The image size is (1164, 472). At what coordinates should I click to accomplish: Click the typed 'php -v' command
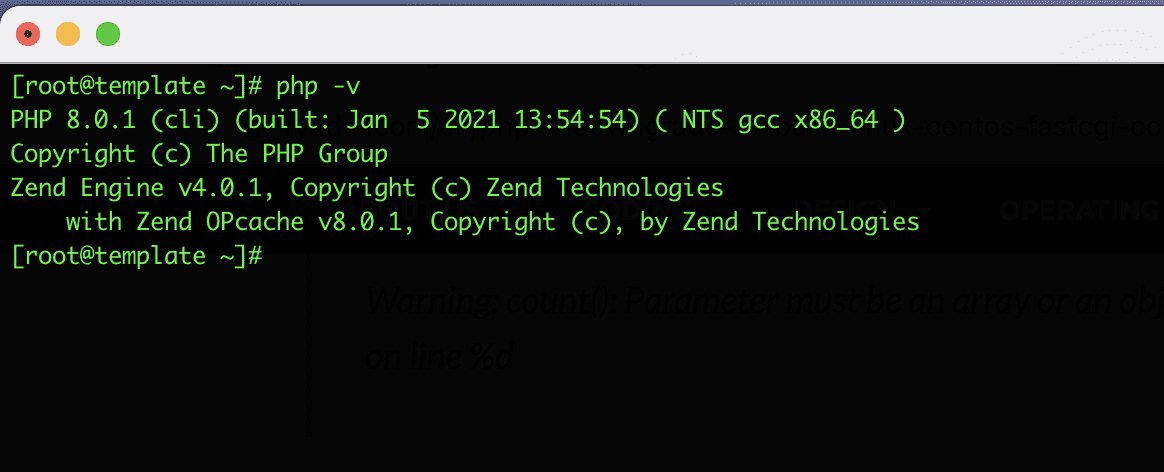pos(319,85)
